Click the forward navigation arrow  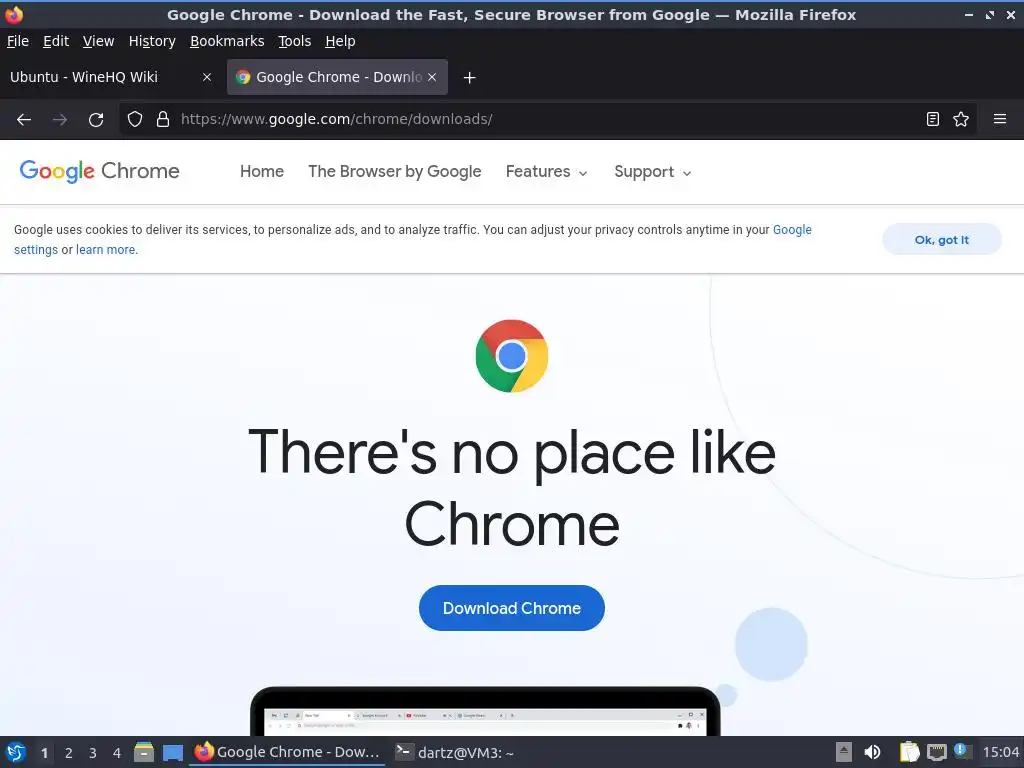(x=59, y=120)
